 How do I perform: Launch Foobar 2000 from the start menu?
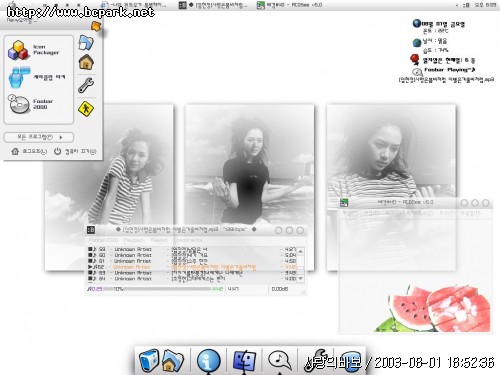click(x=31, y=104)
